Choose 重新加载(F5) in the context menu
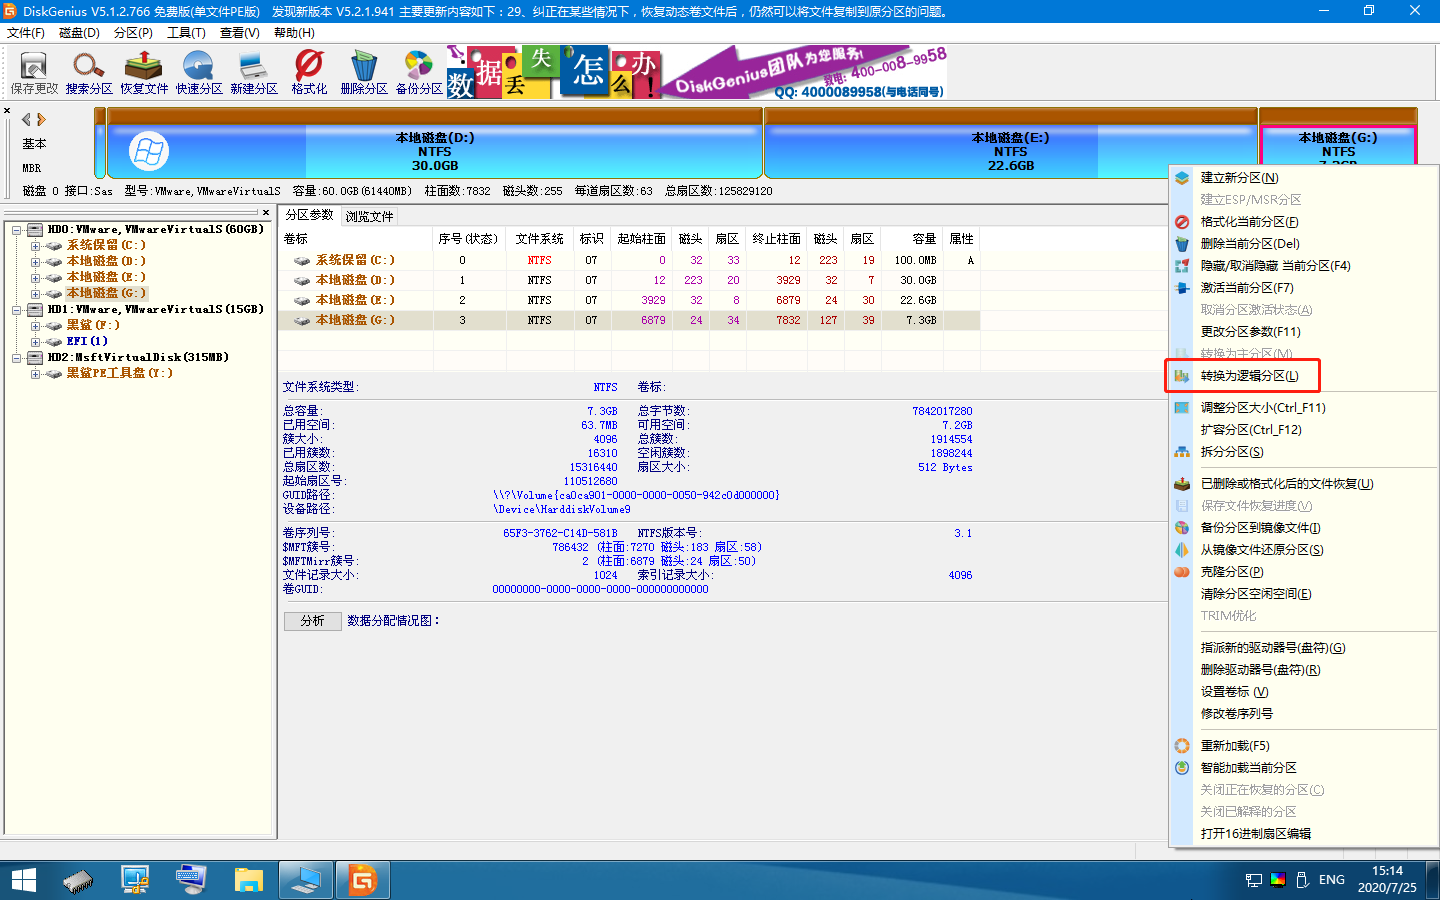This screenshot has width=1440, height=900. (1303, 746)
